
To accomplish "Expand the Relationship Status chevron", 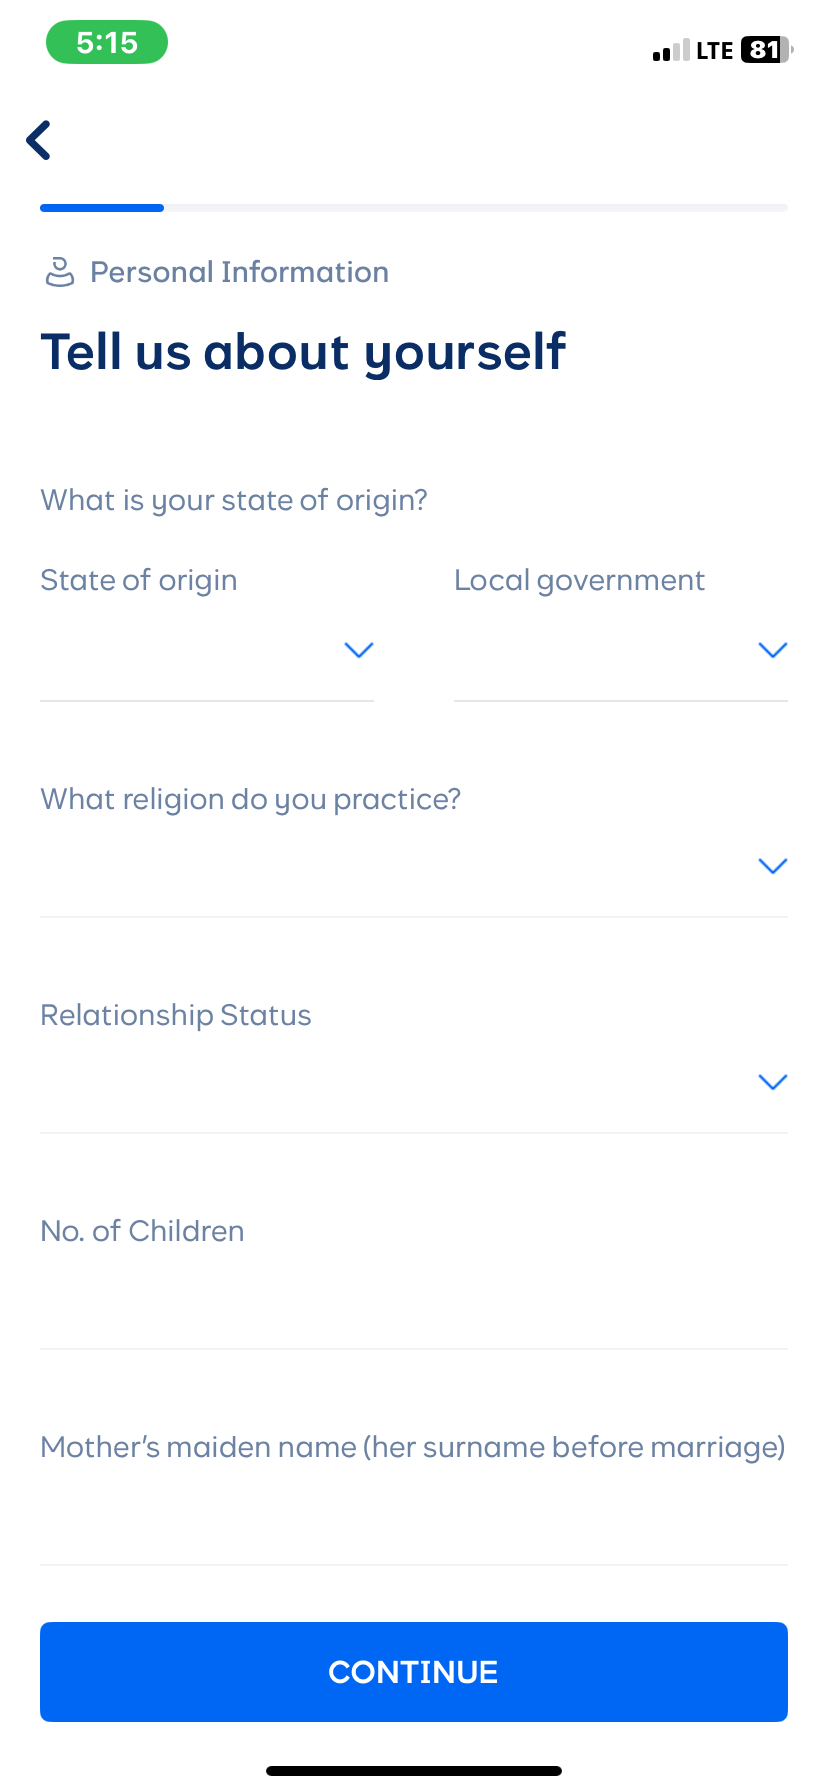I will pos(772,1082).
